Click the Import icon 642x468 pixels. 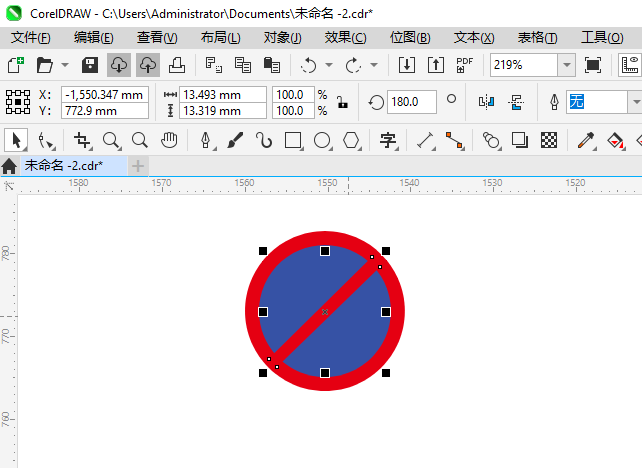[407, 65]
